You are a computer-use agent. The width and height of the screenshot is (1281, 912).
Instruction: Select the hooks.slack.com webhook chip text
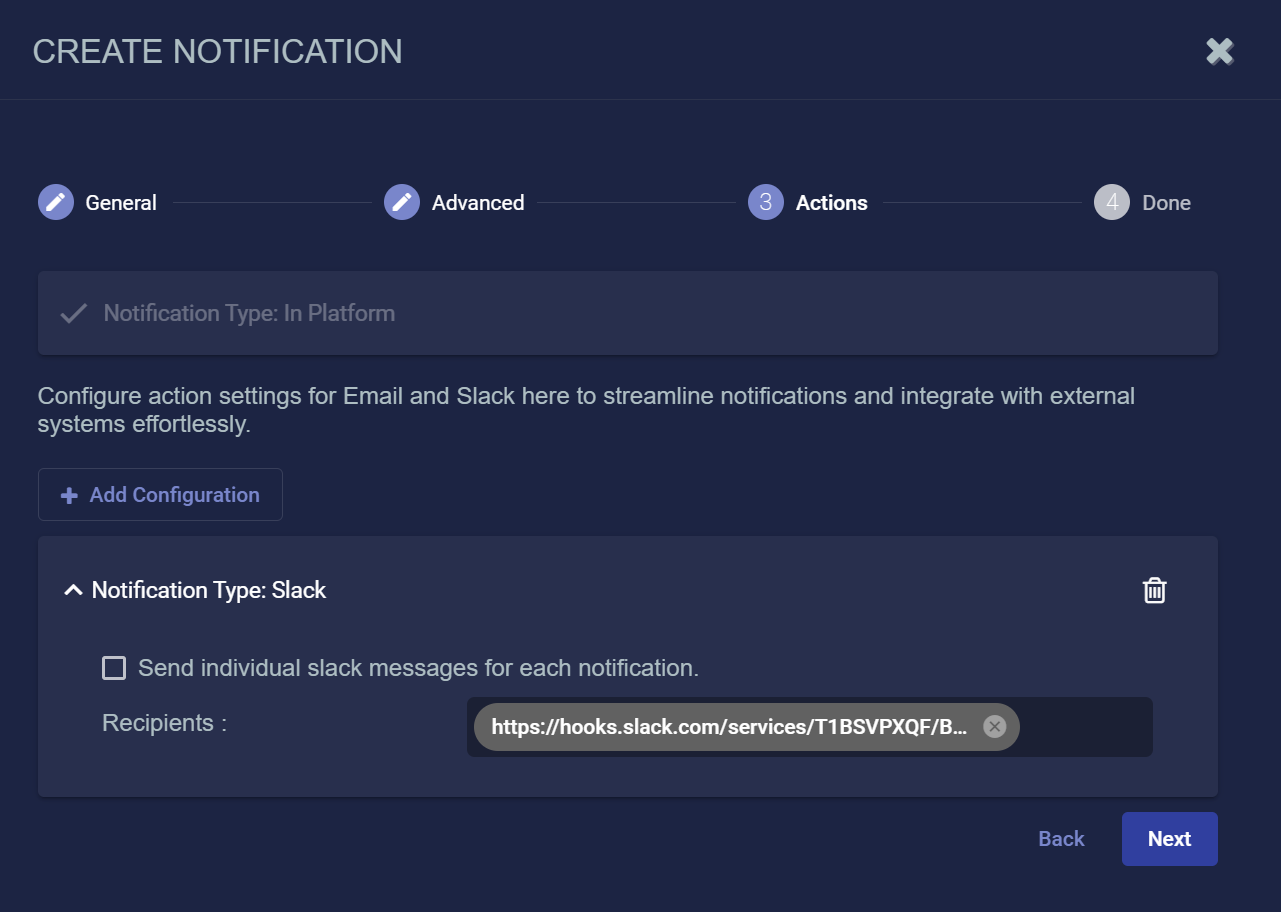pyautogui.click(x=730, y=727)
